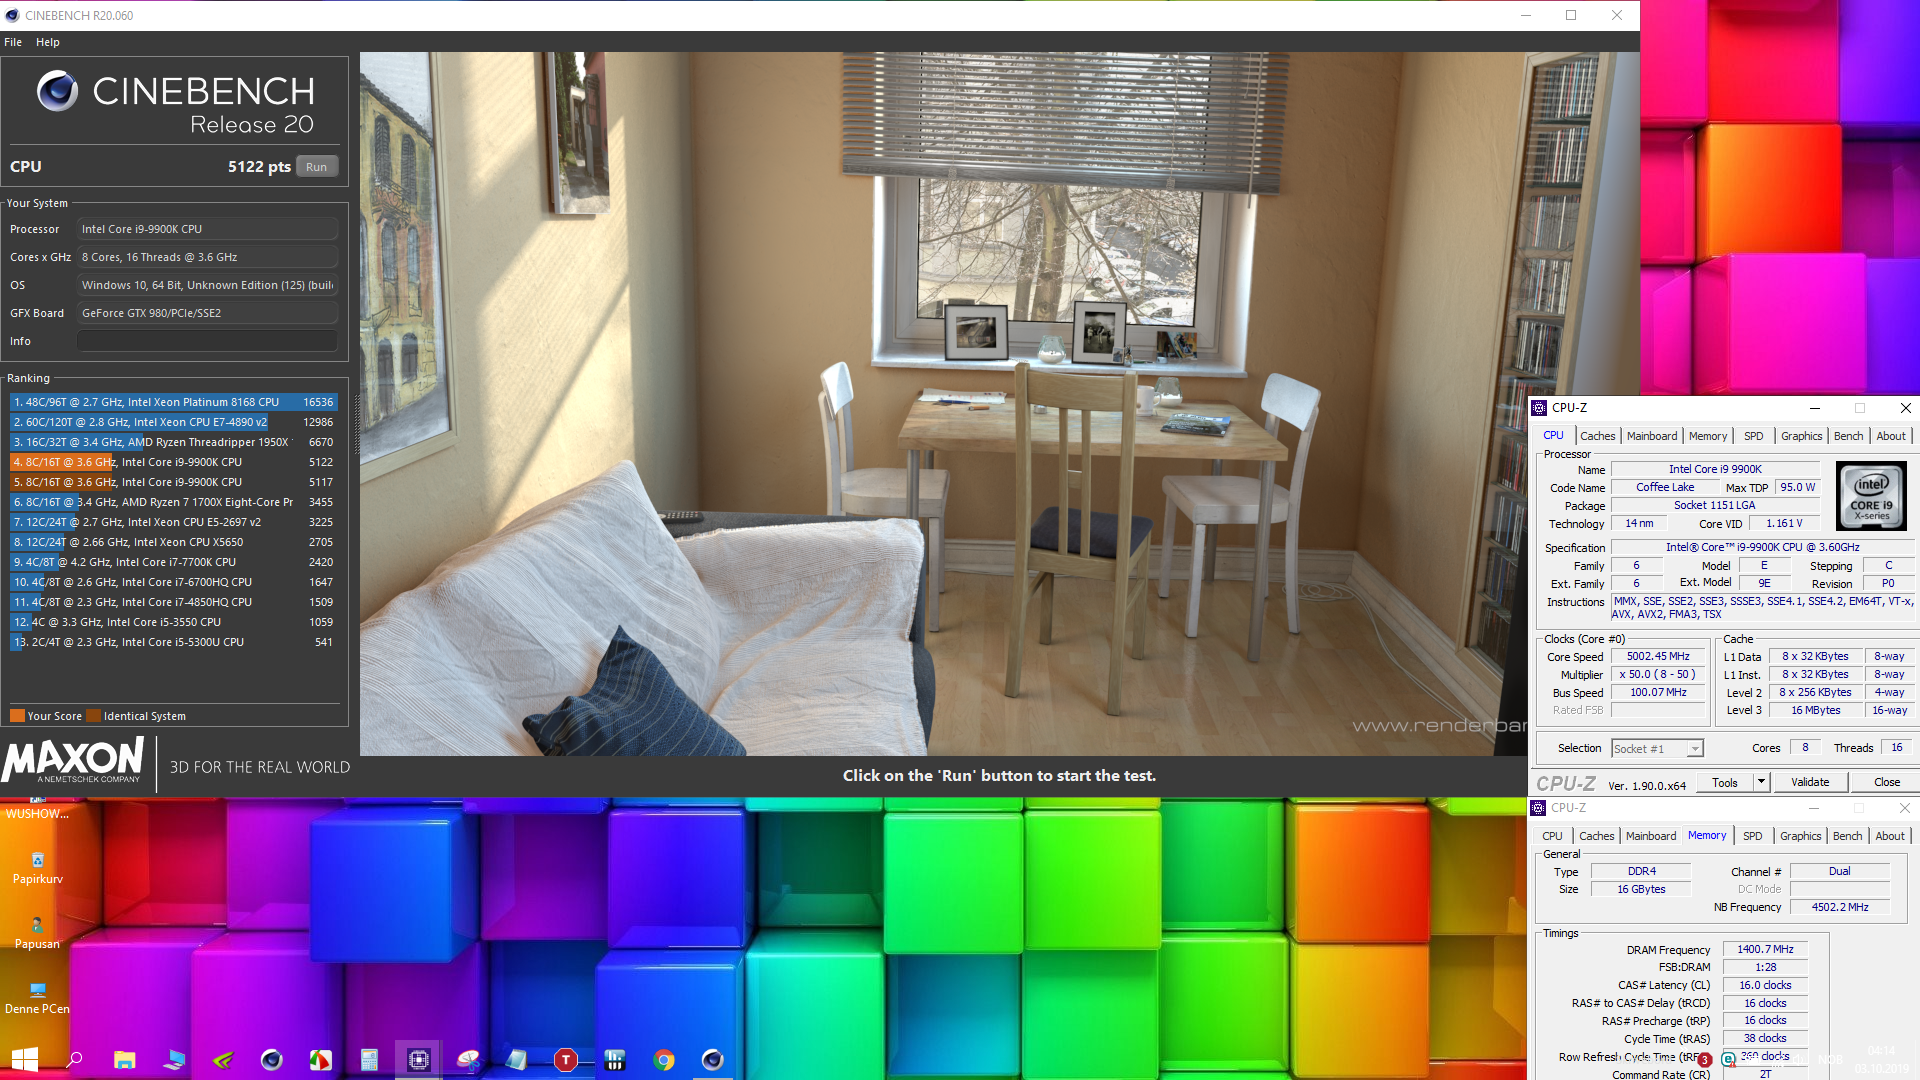The width and height of the screenshot is (1920, 1080).
Task: Click the Cinebench sphere logo
Action: tap(57, 91)
